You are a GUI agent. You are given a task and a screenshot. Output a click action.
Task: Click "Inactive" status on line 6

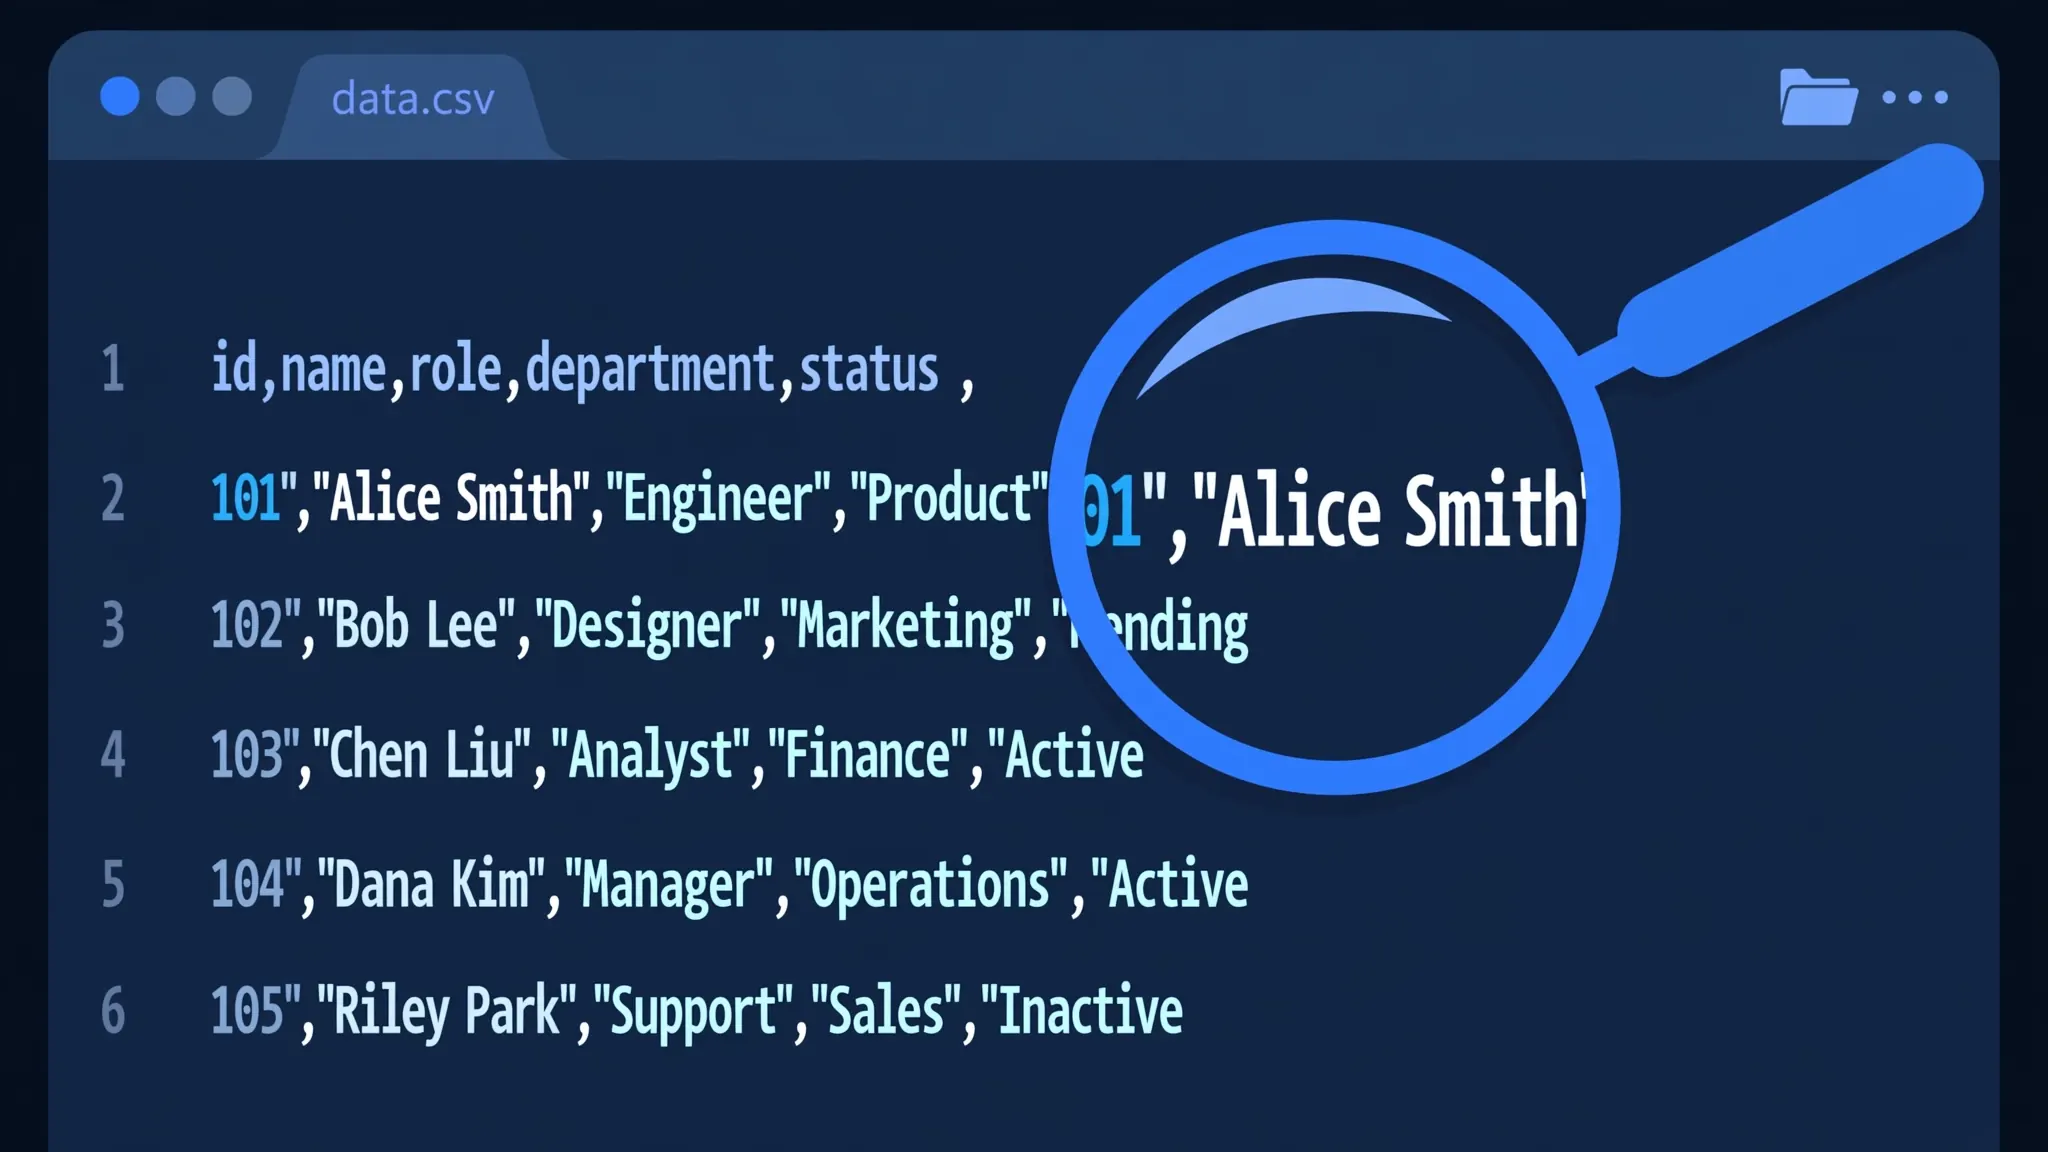click(x=1082, y=1010)
